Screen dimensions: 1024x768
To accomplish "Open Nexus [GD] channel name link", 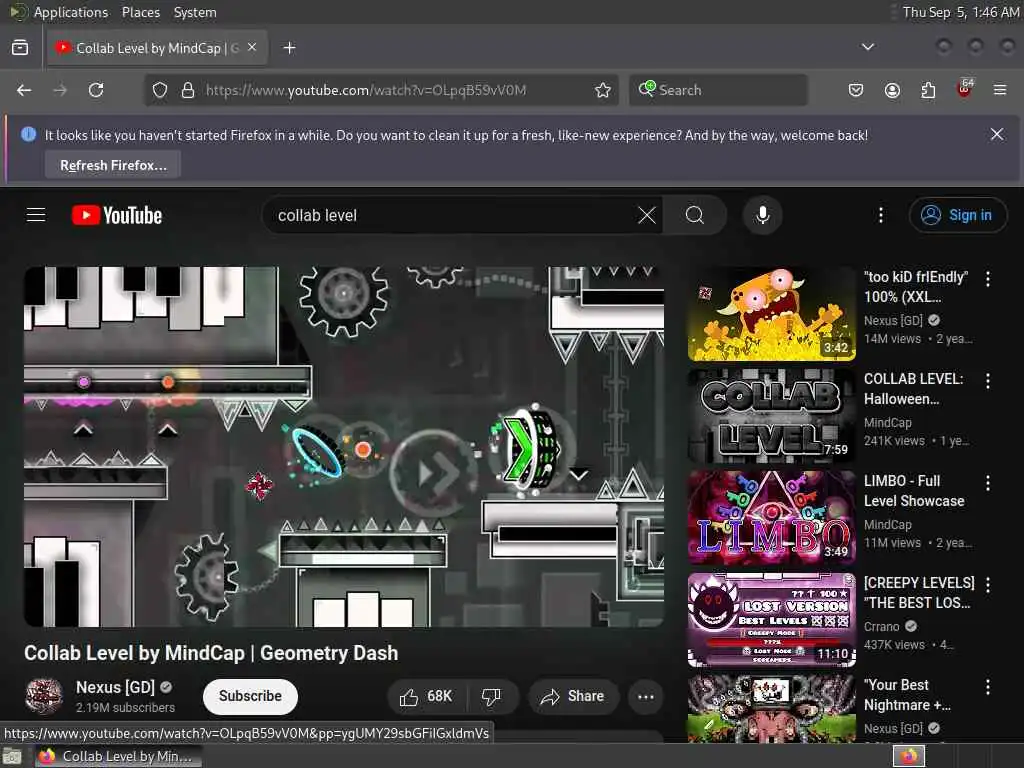I will coord(116,688).
